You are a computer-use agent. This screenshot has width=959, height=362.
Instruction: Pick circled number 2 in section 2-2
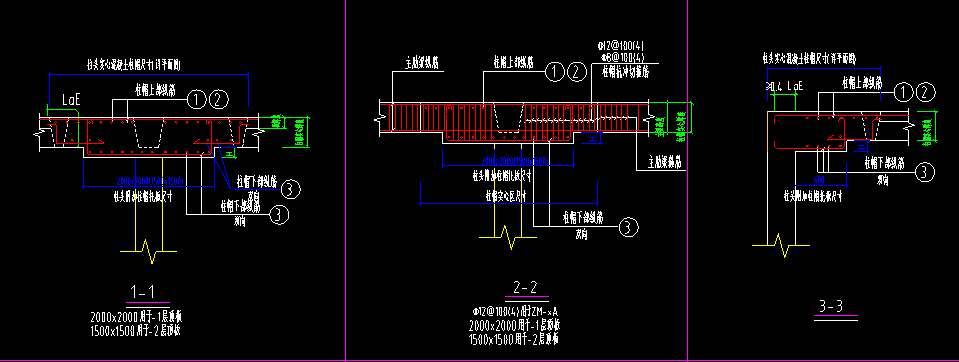(576, 72)
